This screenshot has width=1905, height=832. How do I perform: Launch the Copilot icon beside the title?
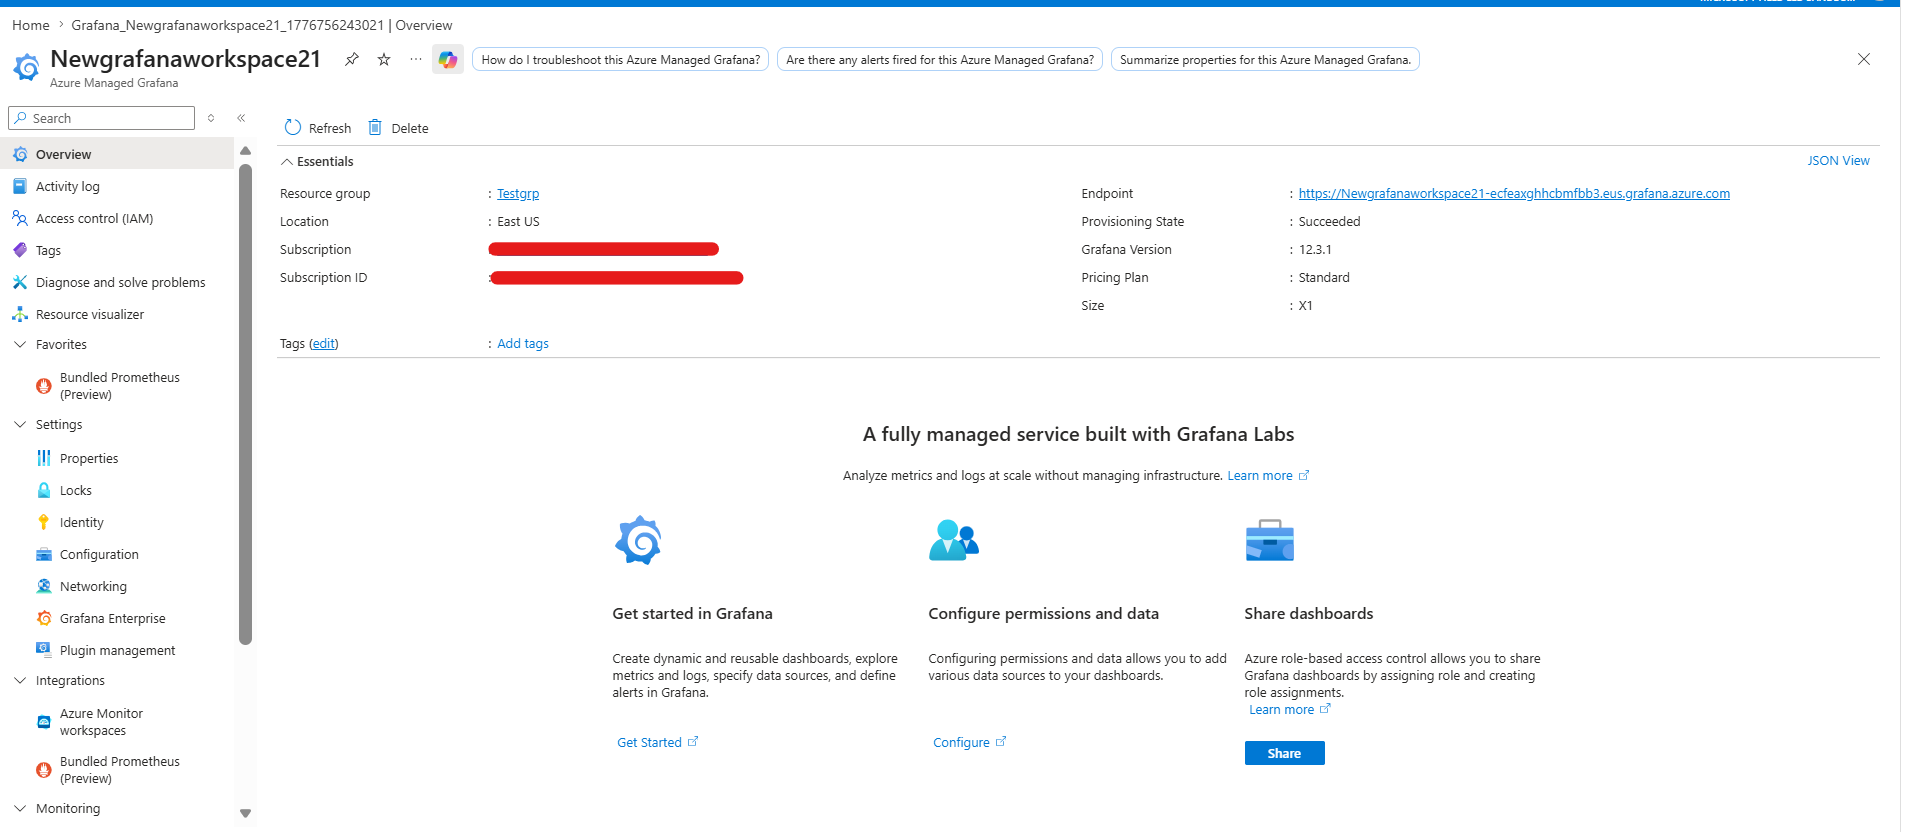click(448, 60)
